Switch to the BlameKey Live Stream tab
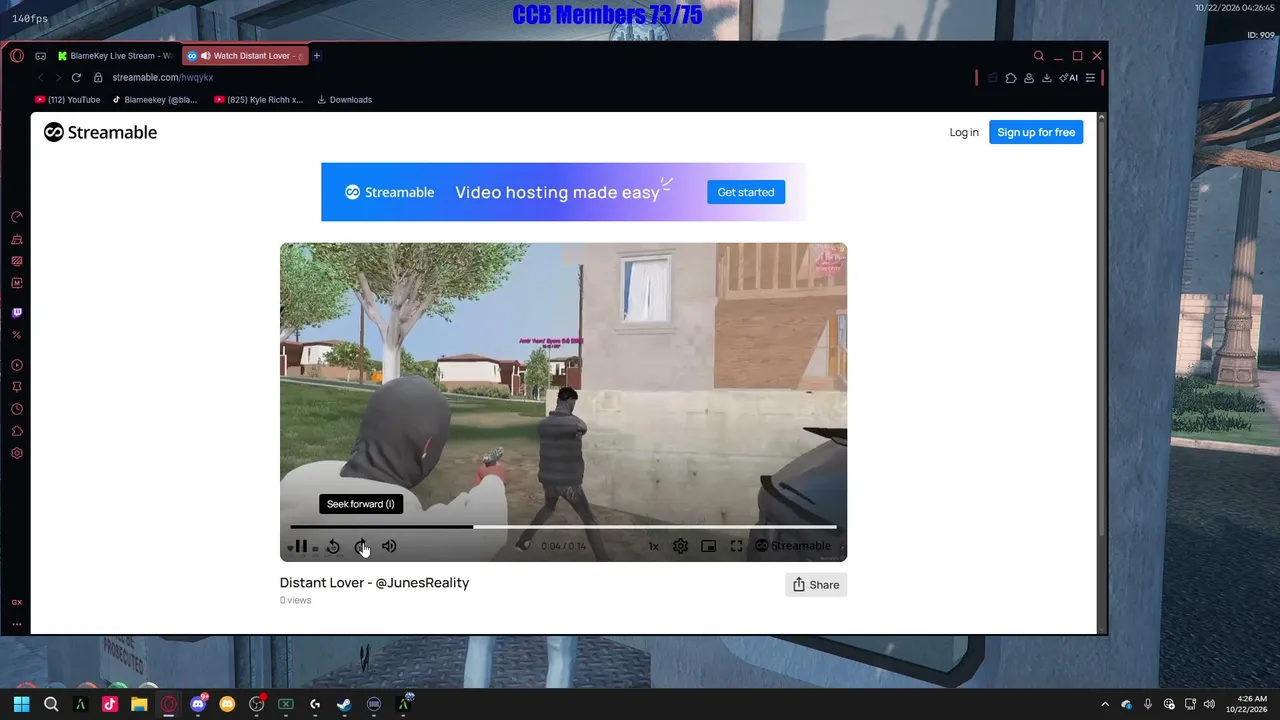Viewport: 1280px width, 720px height. [114, 56]
